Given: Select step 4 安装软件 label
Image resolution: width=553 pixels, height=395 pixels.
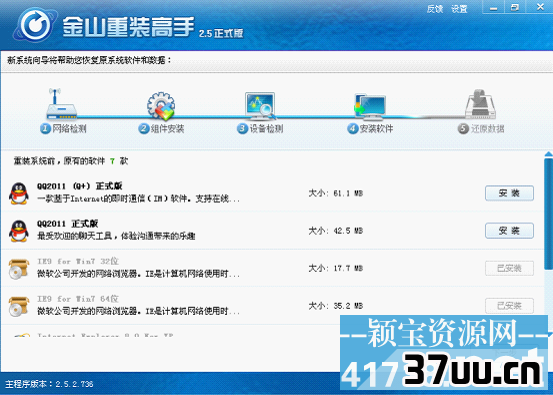Looking at the screenshot, I should [x=370, y=129].
